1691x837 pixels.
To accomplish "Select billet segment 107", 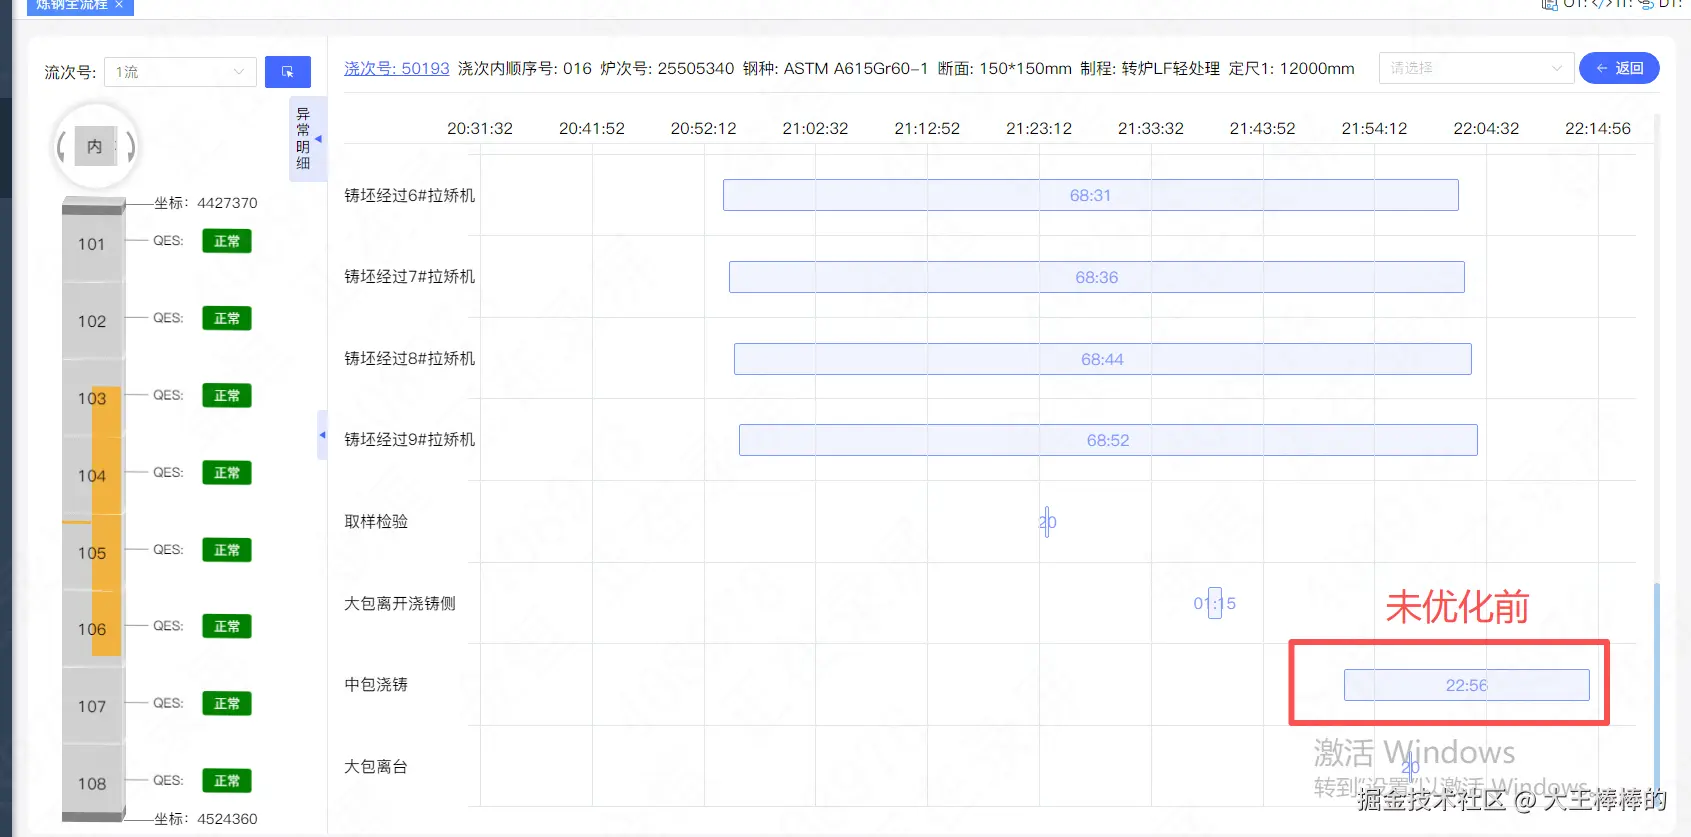I will [92, 706].
